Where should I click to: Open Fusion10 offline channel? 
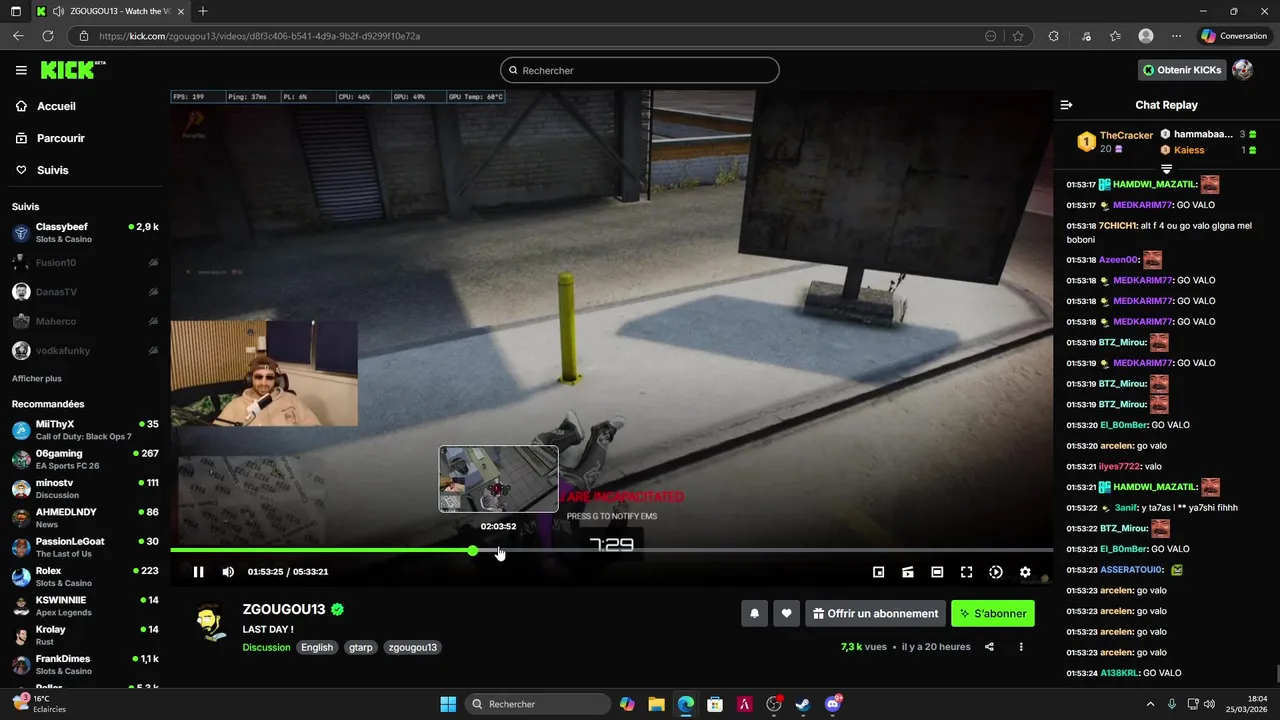click(x=85, y=263)
